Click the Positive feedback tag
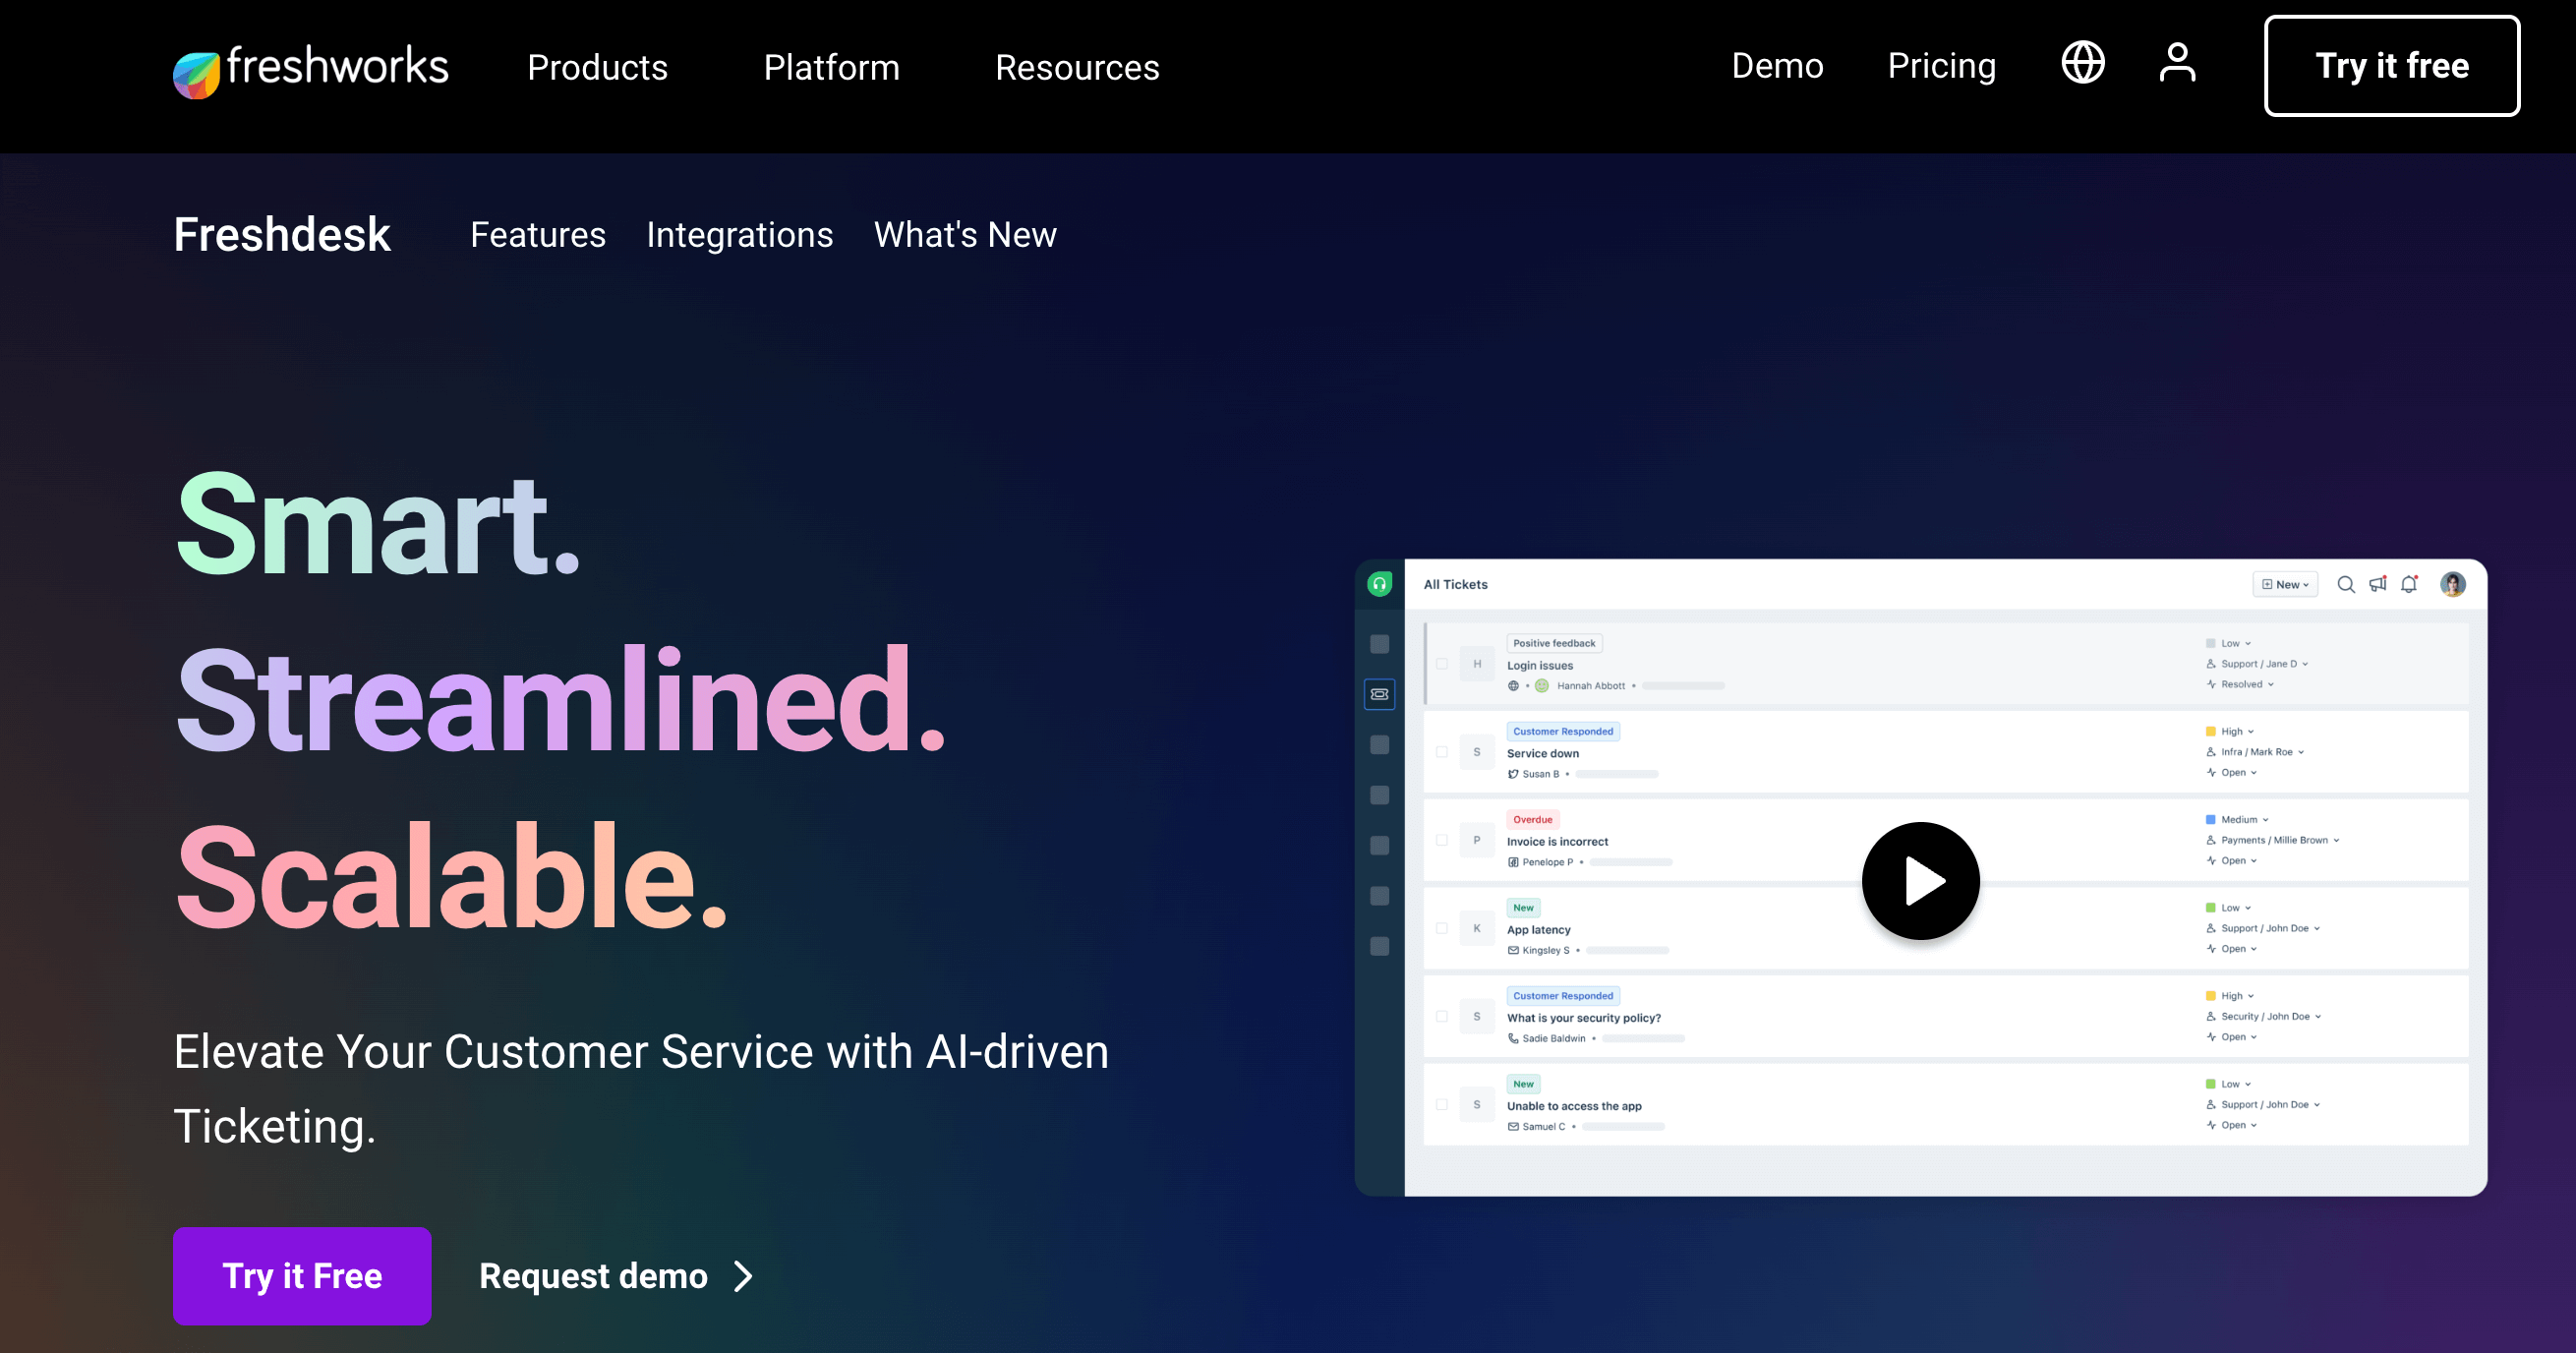The width and height of the screenshot is (2576, 1353). coord(1554,643)
